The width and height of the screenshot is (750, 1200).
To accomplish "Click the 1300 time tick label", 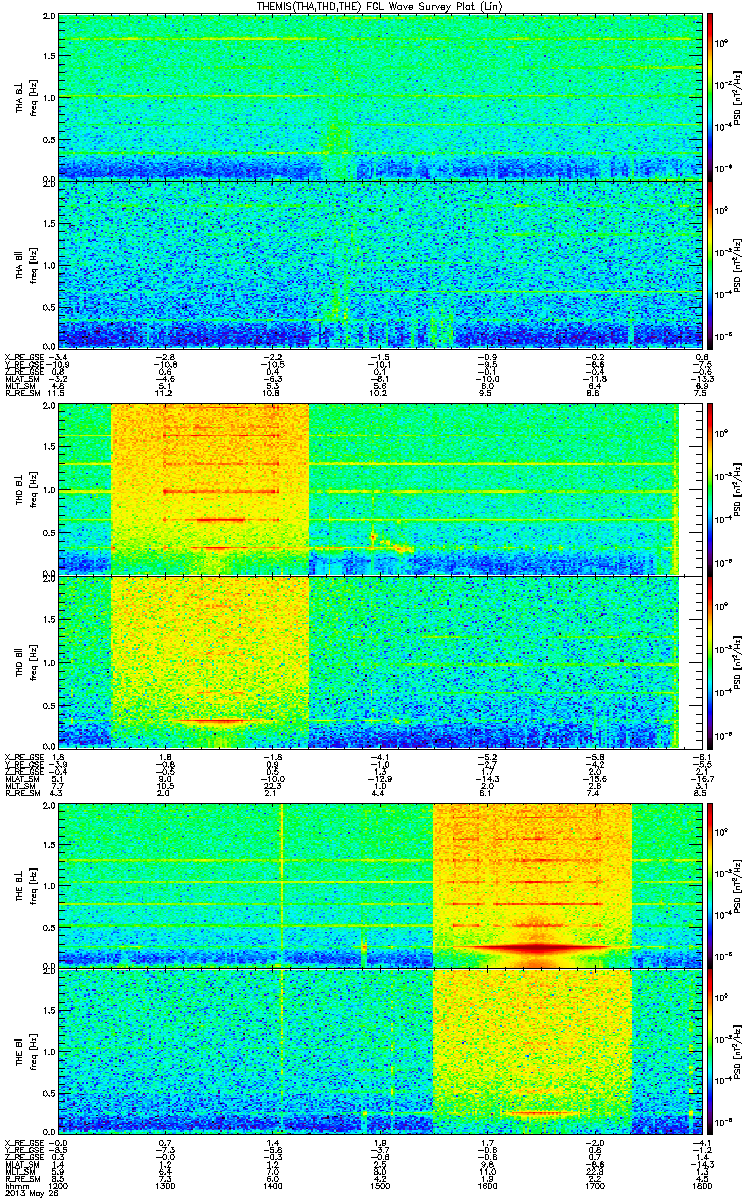I will pos(165,1184).
